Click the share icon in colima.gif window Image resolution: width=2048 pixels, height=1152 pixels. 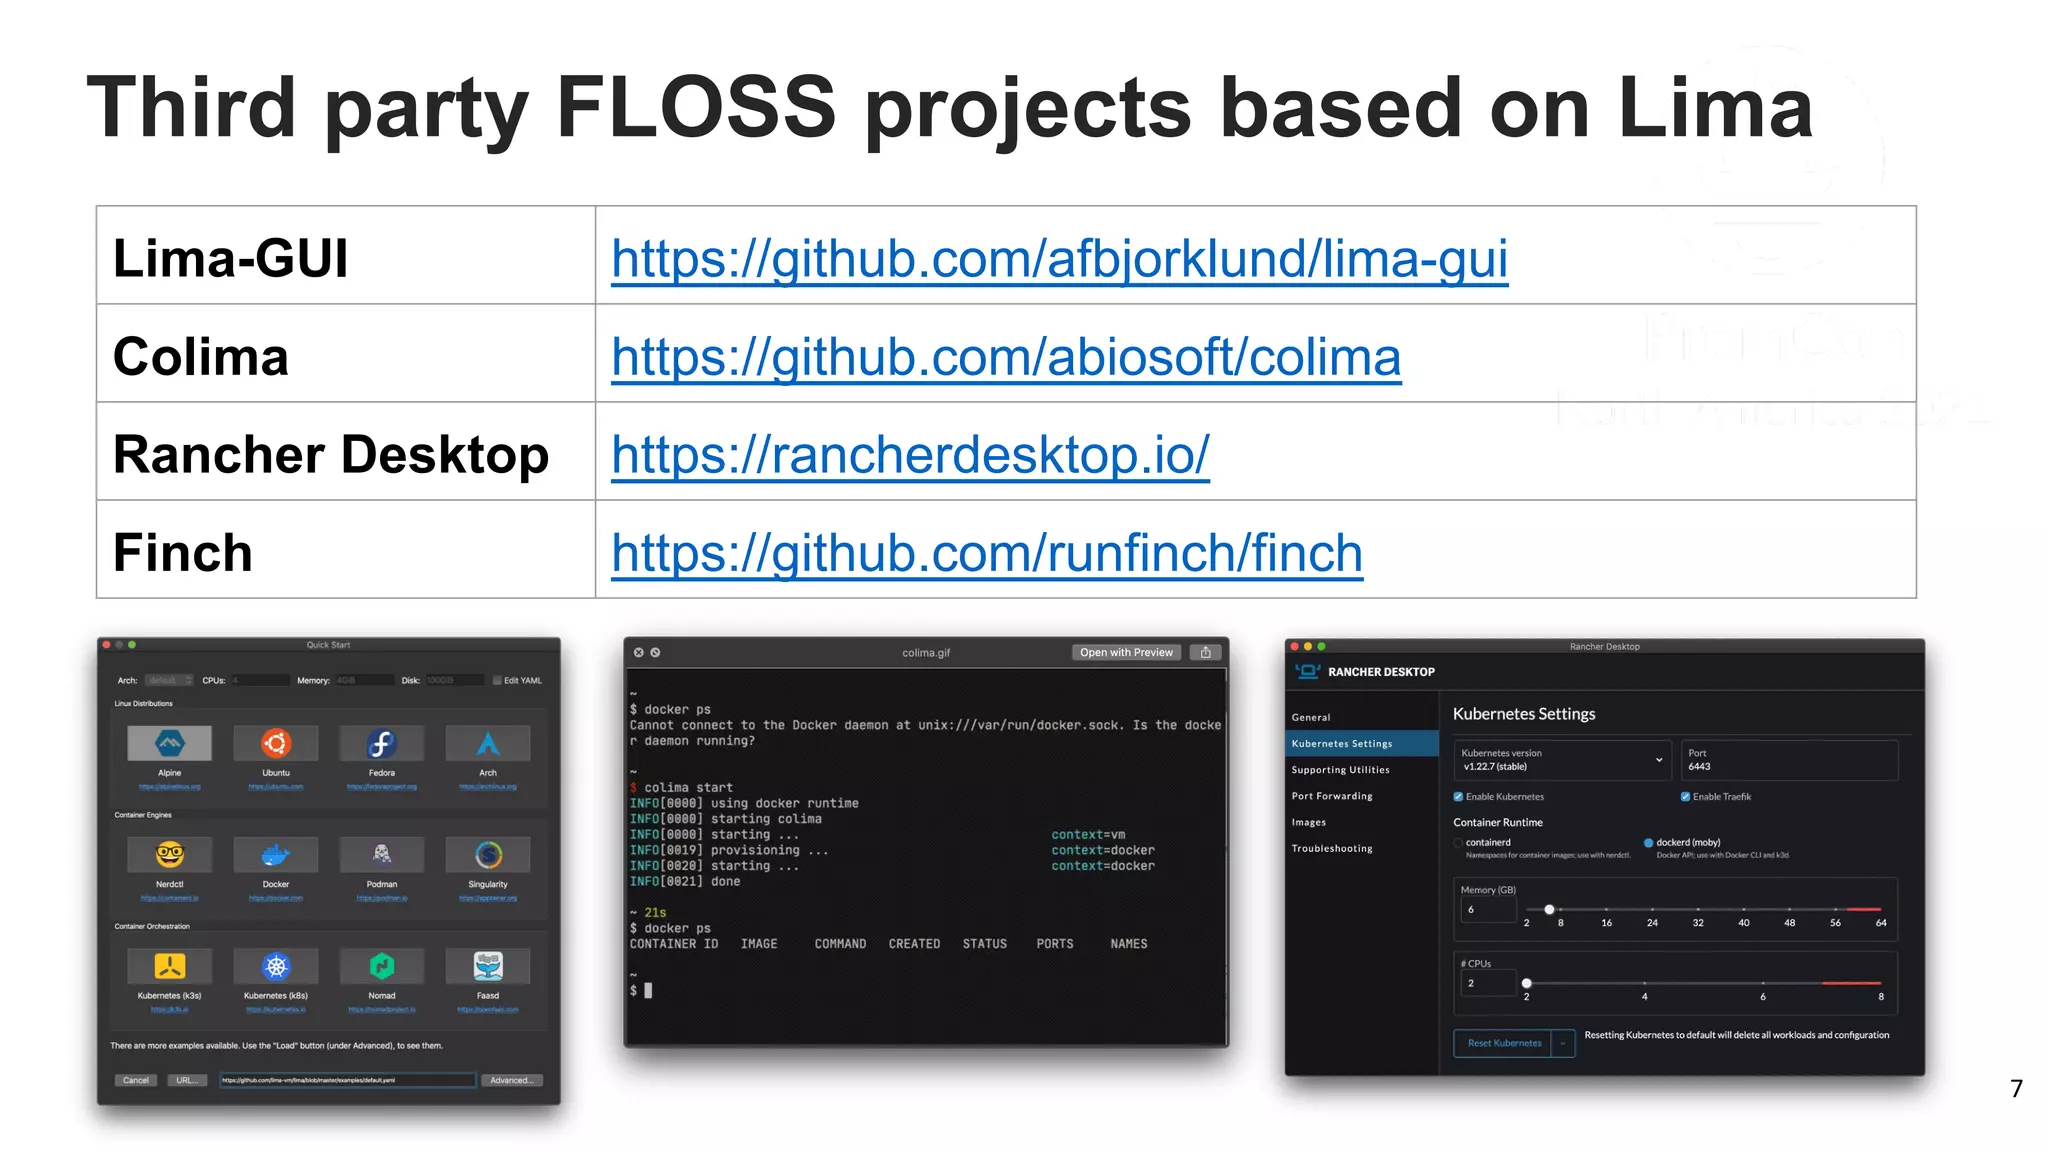point(1206,652)
